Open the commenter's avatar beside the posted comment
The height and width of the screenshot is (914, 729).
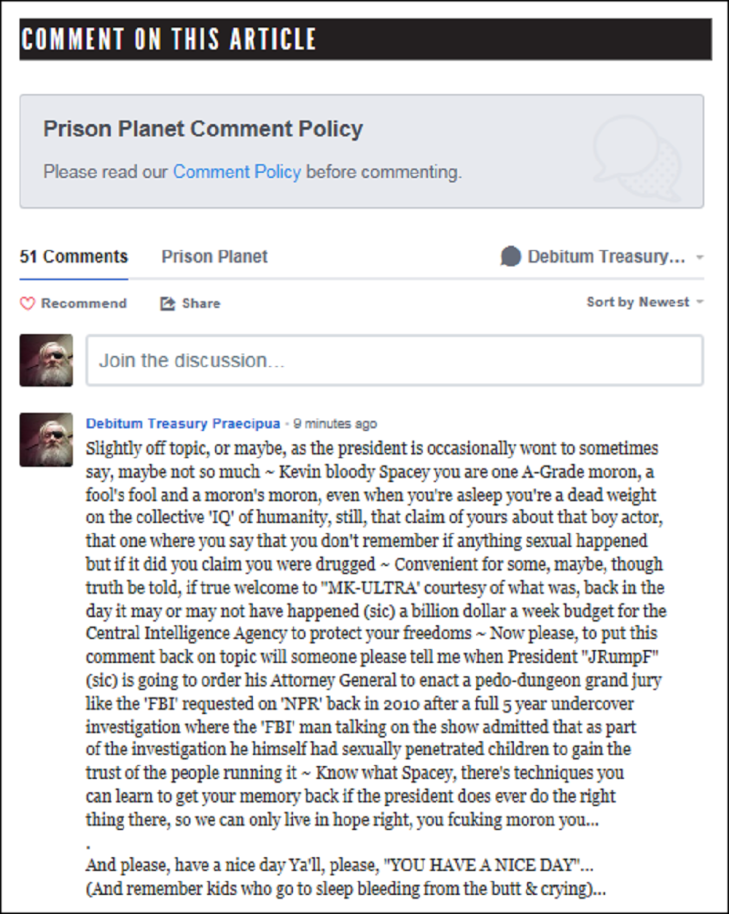(46, 440)
